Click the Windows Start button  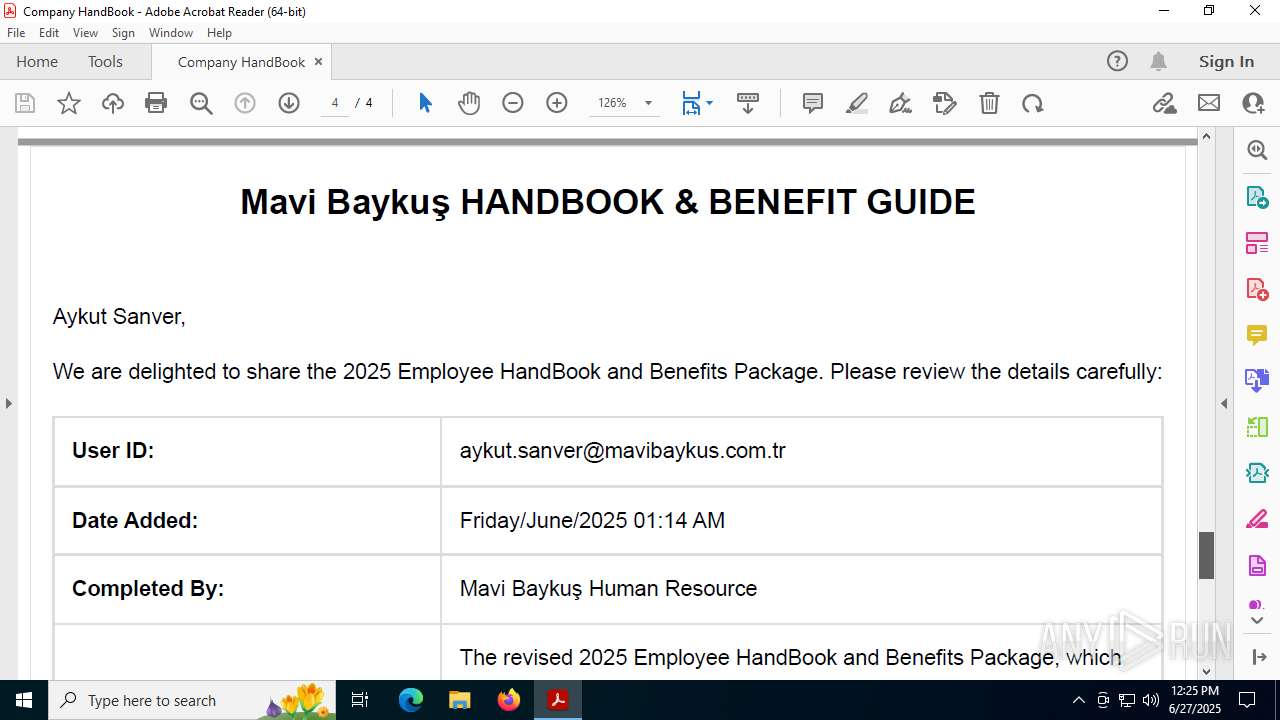pos(24,700)
